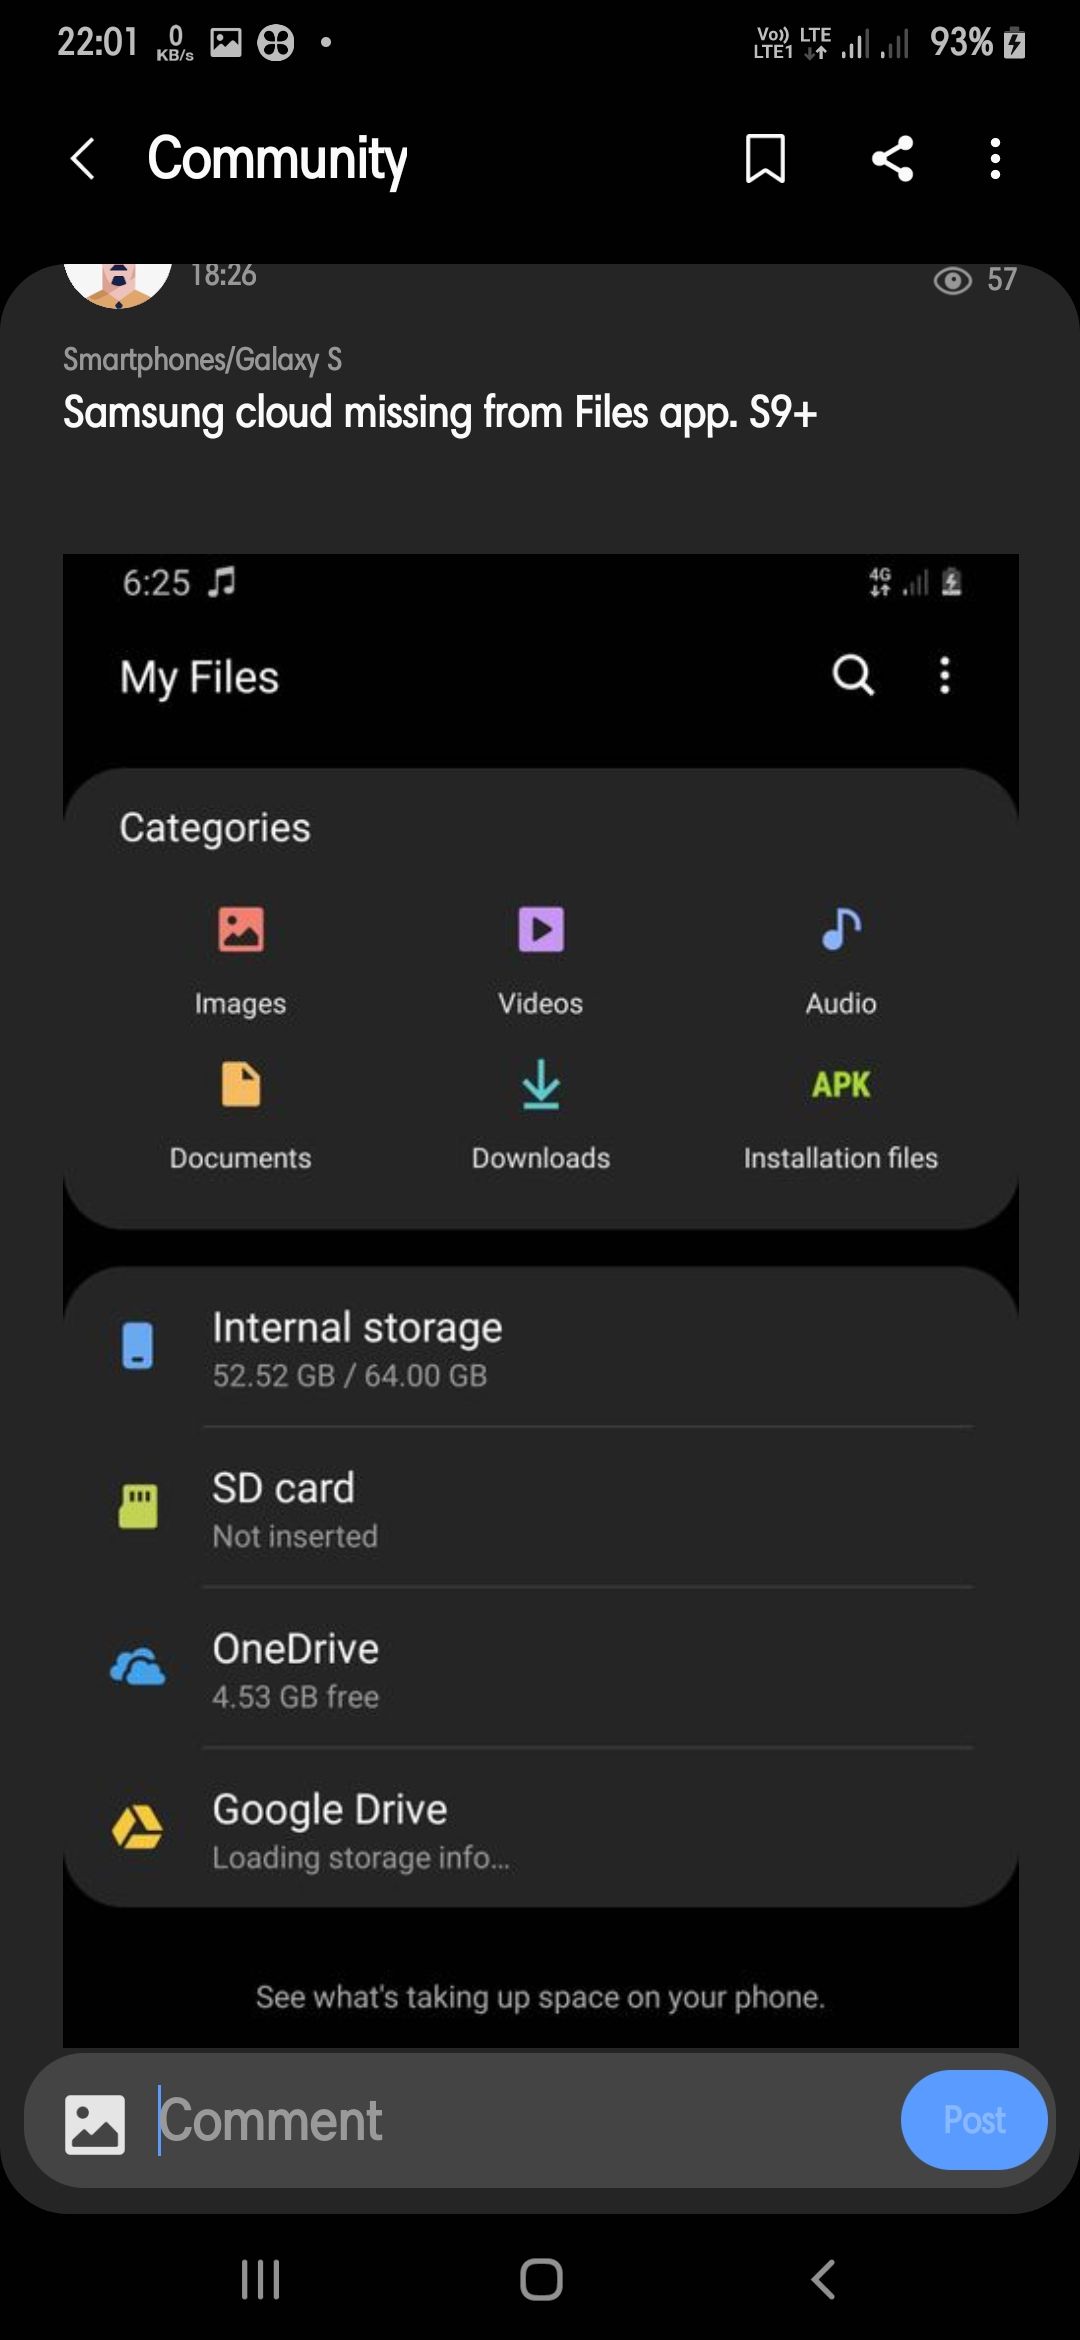
Task: Tap the OneDrive storage entry
Action: tap(540, 1668)
